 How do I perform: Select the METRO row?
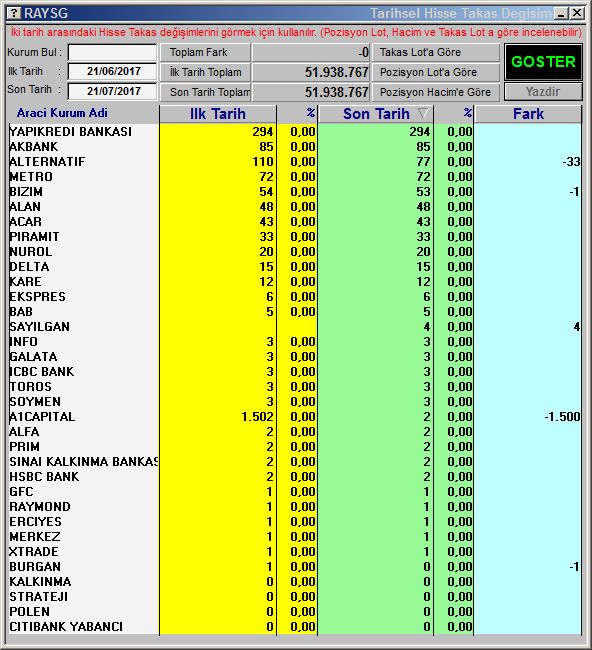[x=295, y=177]
